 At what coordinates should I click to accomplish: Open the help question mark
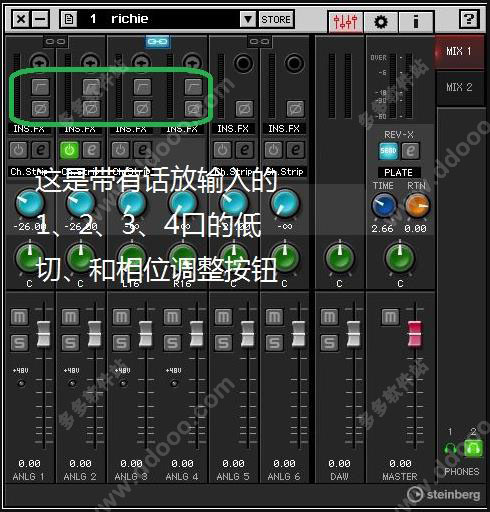pos(469,19)
